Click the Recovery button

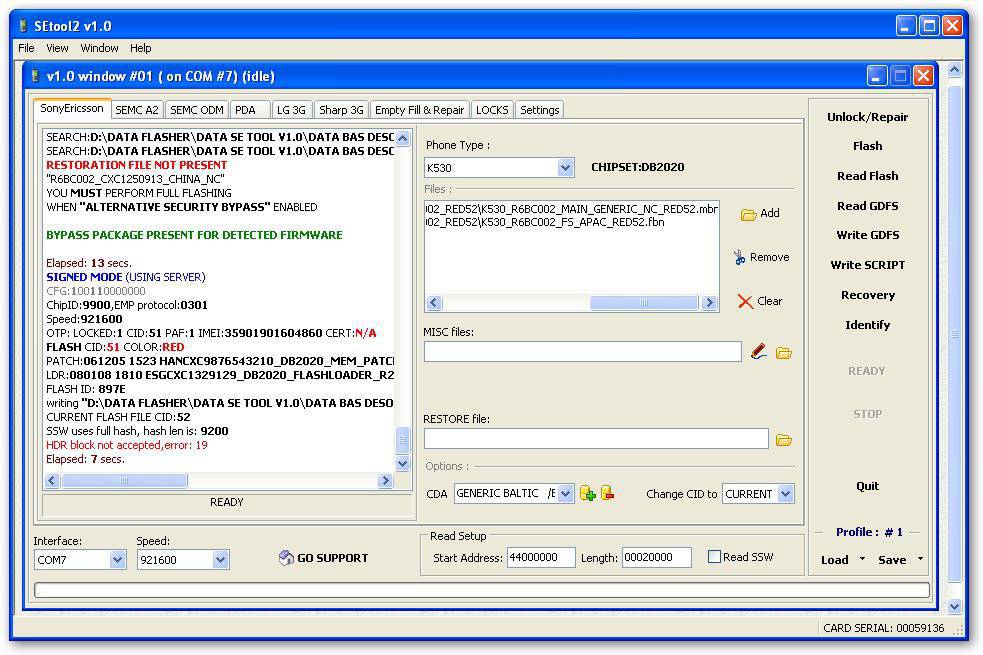(x=867, y=295)
